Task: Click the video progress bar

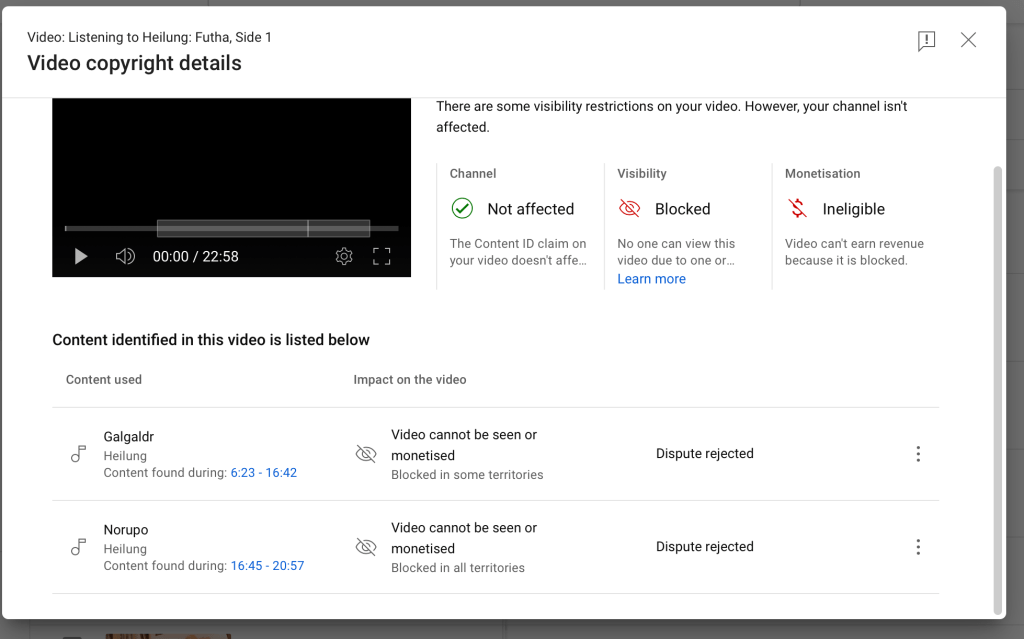Action: 231,229
